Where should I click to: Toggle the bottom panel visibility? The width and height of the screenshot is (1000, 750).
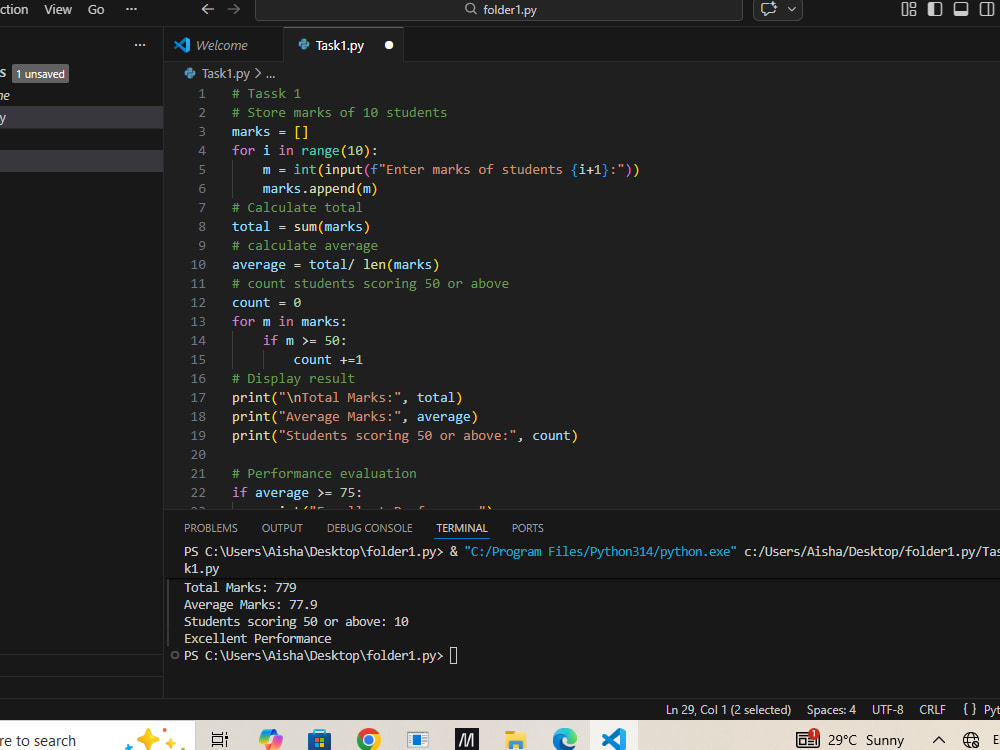[x=961, y=9]
